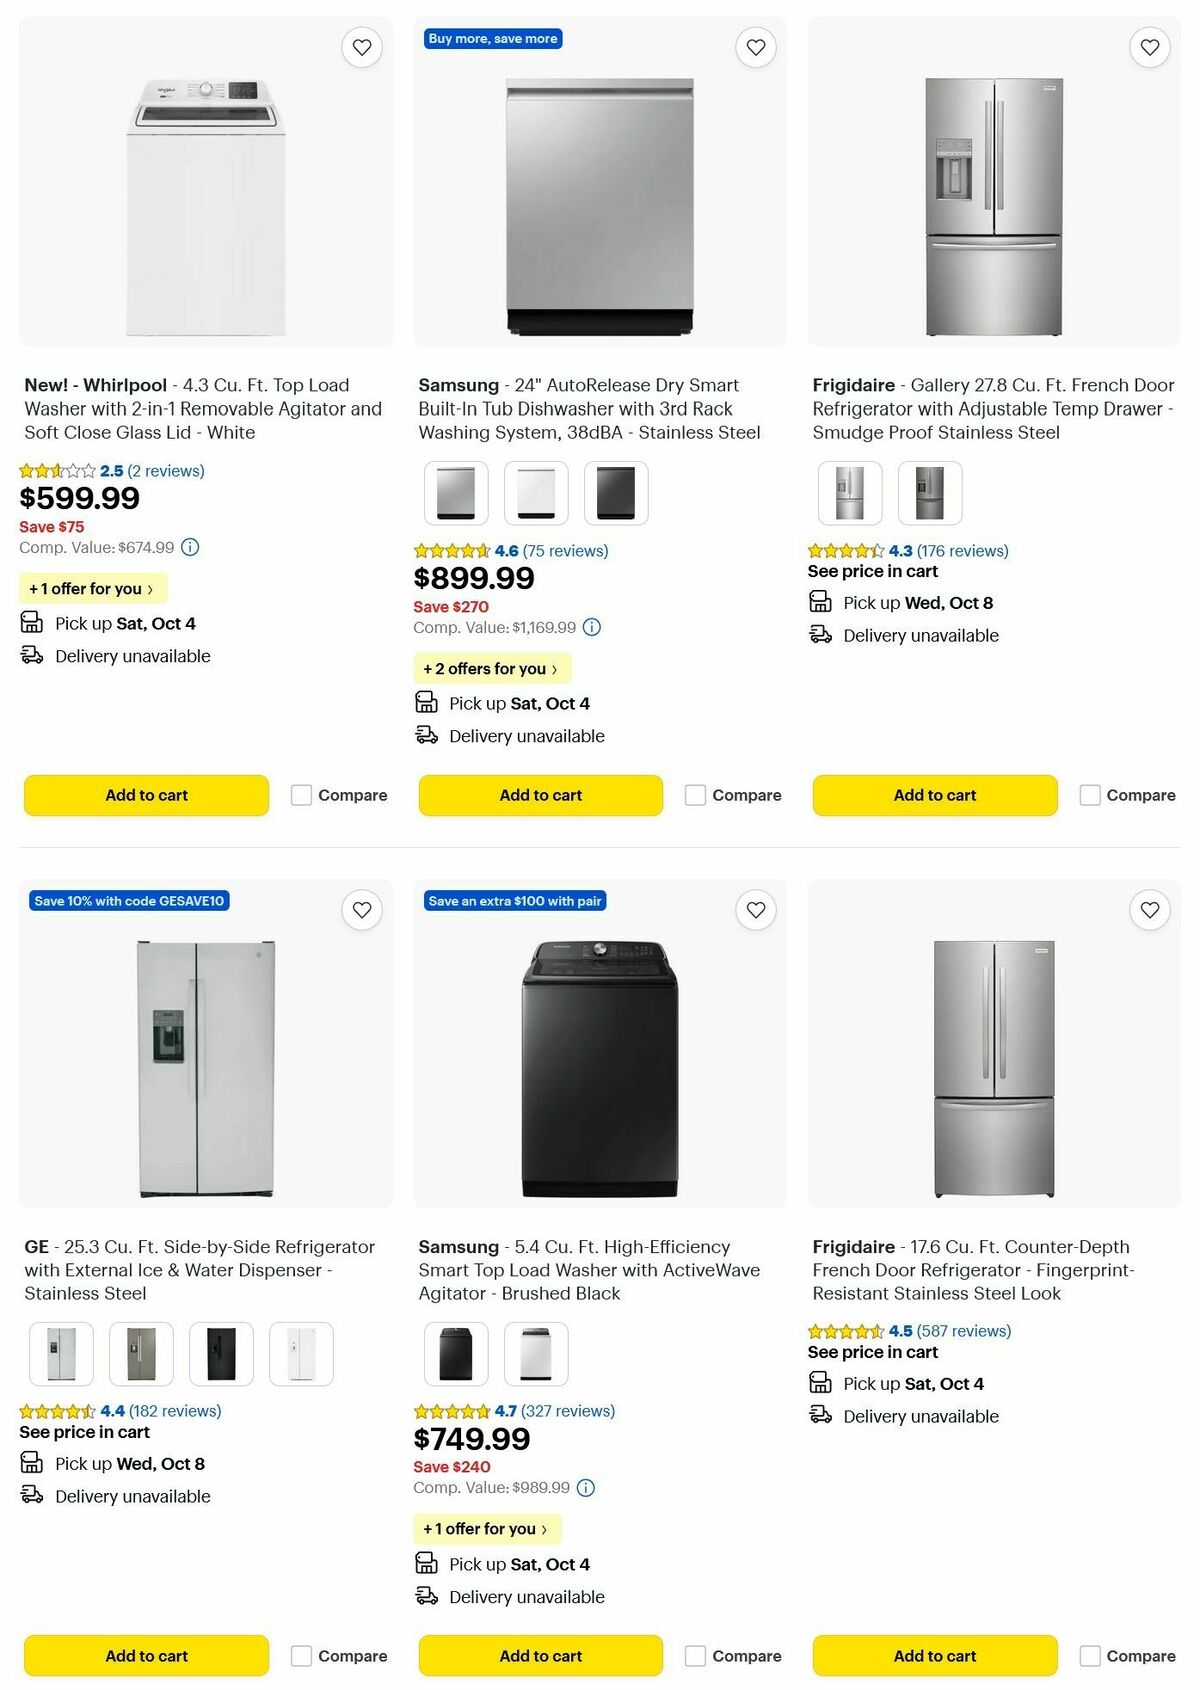The width and height of the screenshot is (1200, 1690).
Task: Click the heart icon on the Samsung washer card
Action: coord(756,910)
